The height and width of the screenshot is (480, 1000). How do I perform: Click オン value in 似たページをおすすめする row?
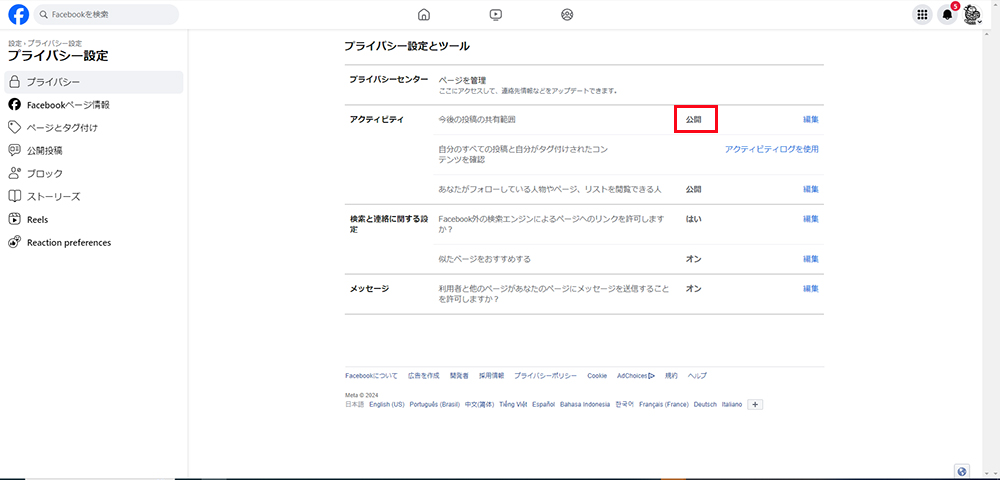[693, 259]
